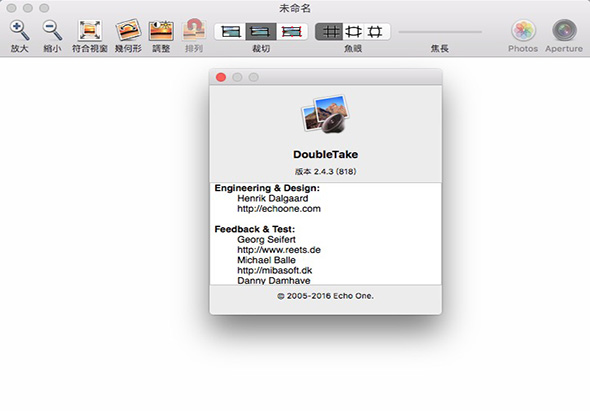Click the name Danny Damhave
Viewport: 590px width, 411px height.
274,280
